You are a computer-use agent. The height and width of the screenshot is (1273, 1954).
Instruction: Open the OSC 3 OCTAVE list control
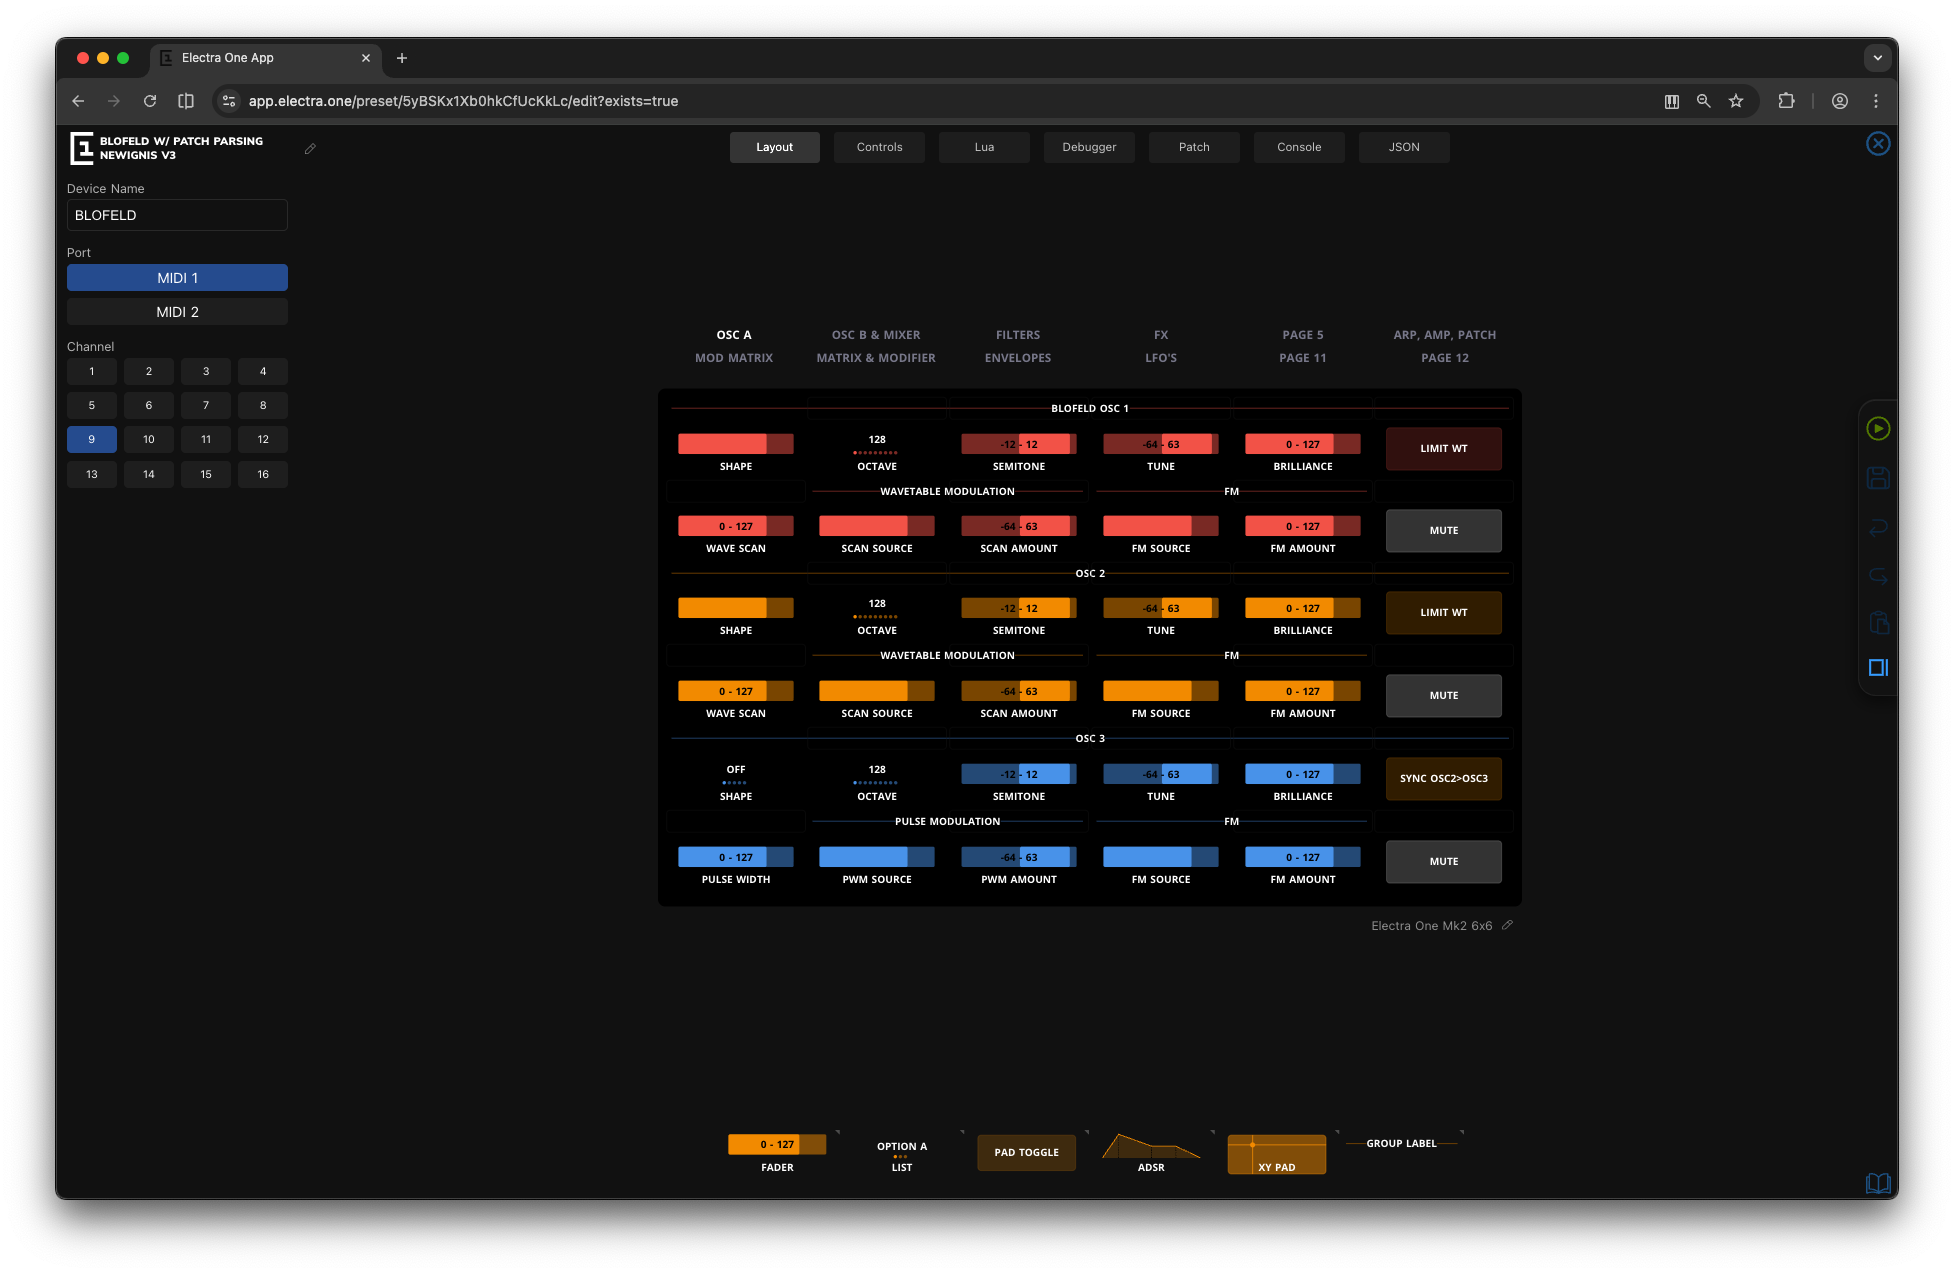coord(877,782)
